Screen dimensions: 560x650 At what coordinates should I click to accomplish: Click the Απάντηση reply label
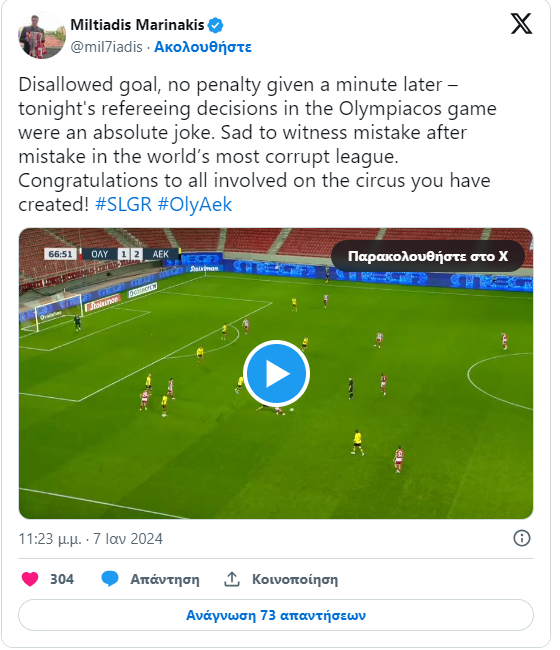coord(165,579)
